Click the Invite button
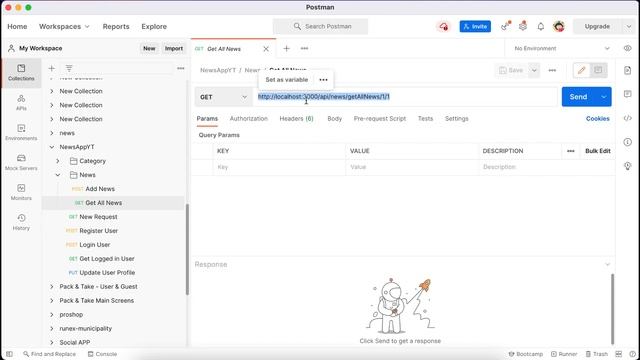The height and width of the screenshot is (360, 640). pos(475,27)
